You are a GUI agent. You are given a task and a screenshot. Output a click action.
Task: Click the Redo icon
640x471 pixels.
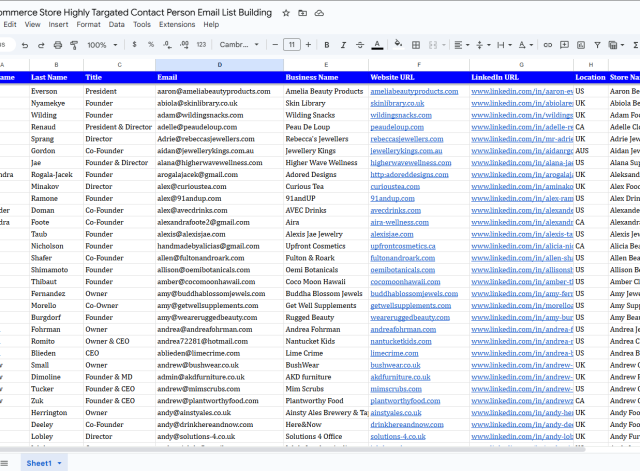click(x=41, y=45)
